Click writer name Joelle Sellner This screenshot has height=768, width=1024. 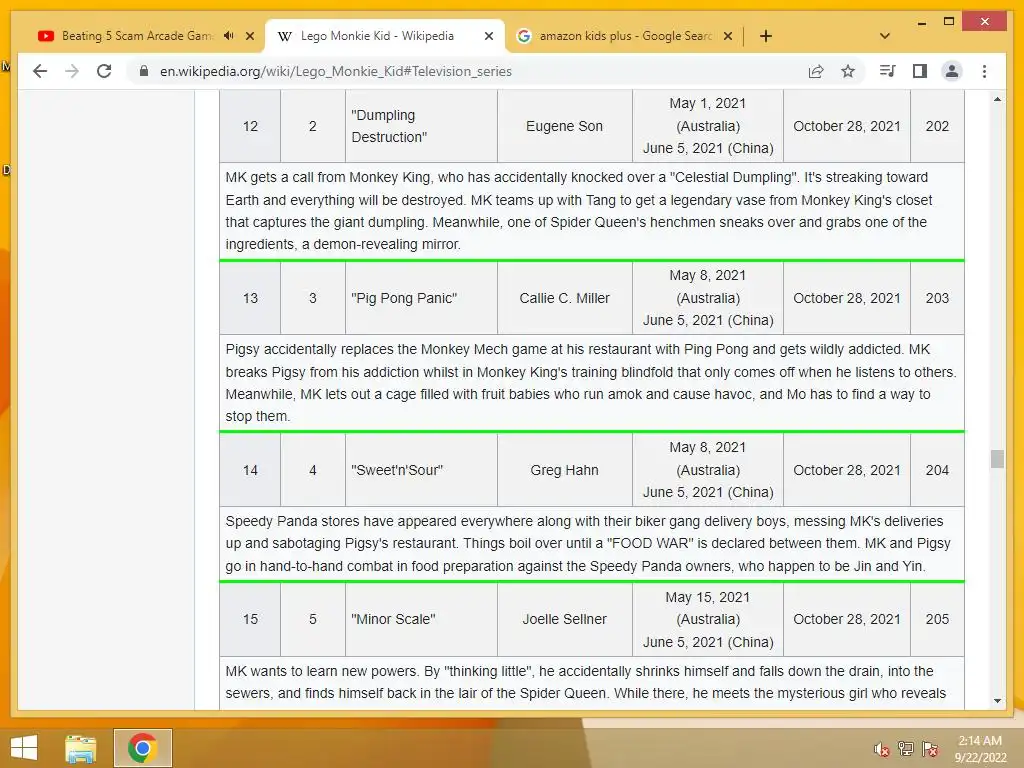click(564, 619)
